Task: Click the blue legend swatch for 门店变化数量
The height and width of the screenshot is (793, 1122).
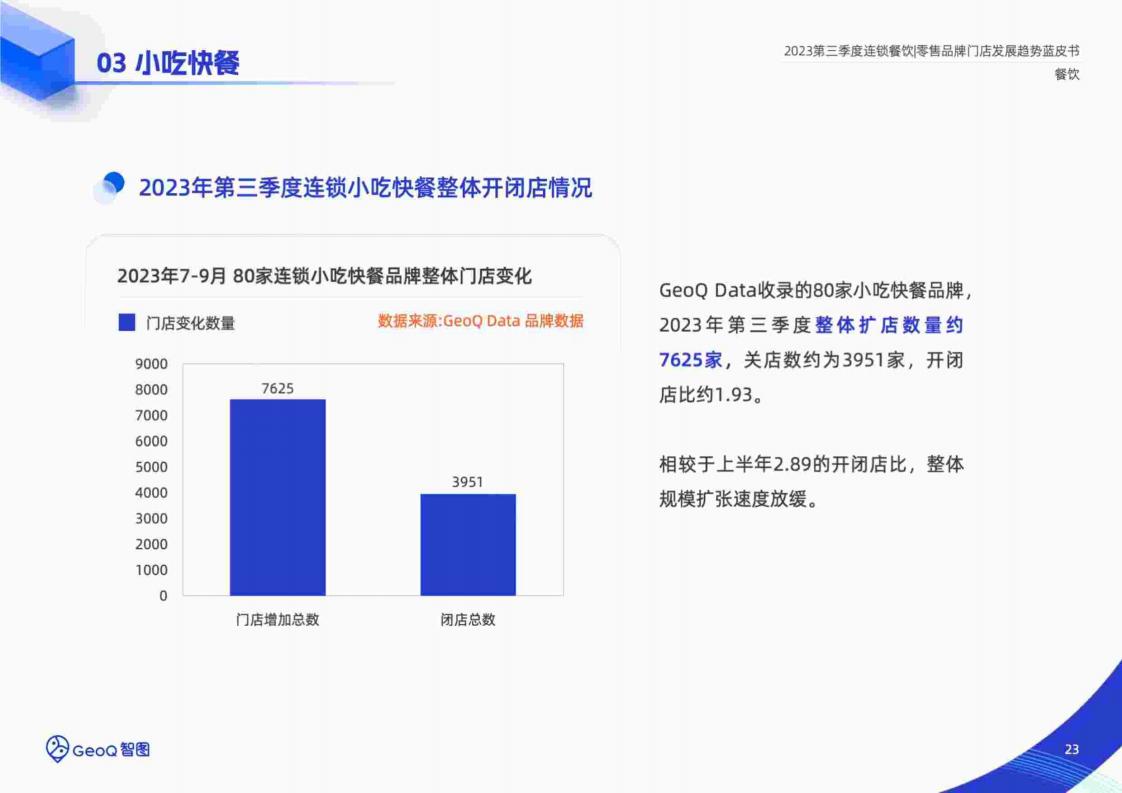Action: click(127, 323)
